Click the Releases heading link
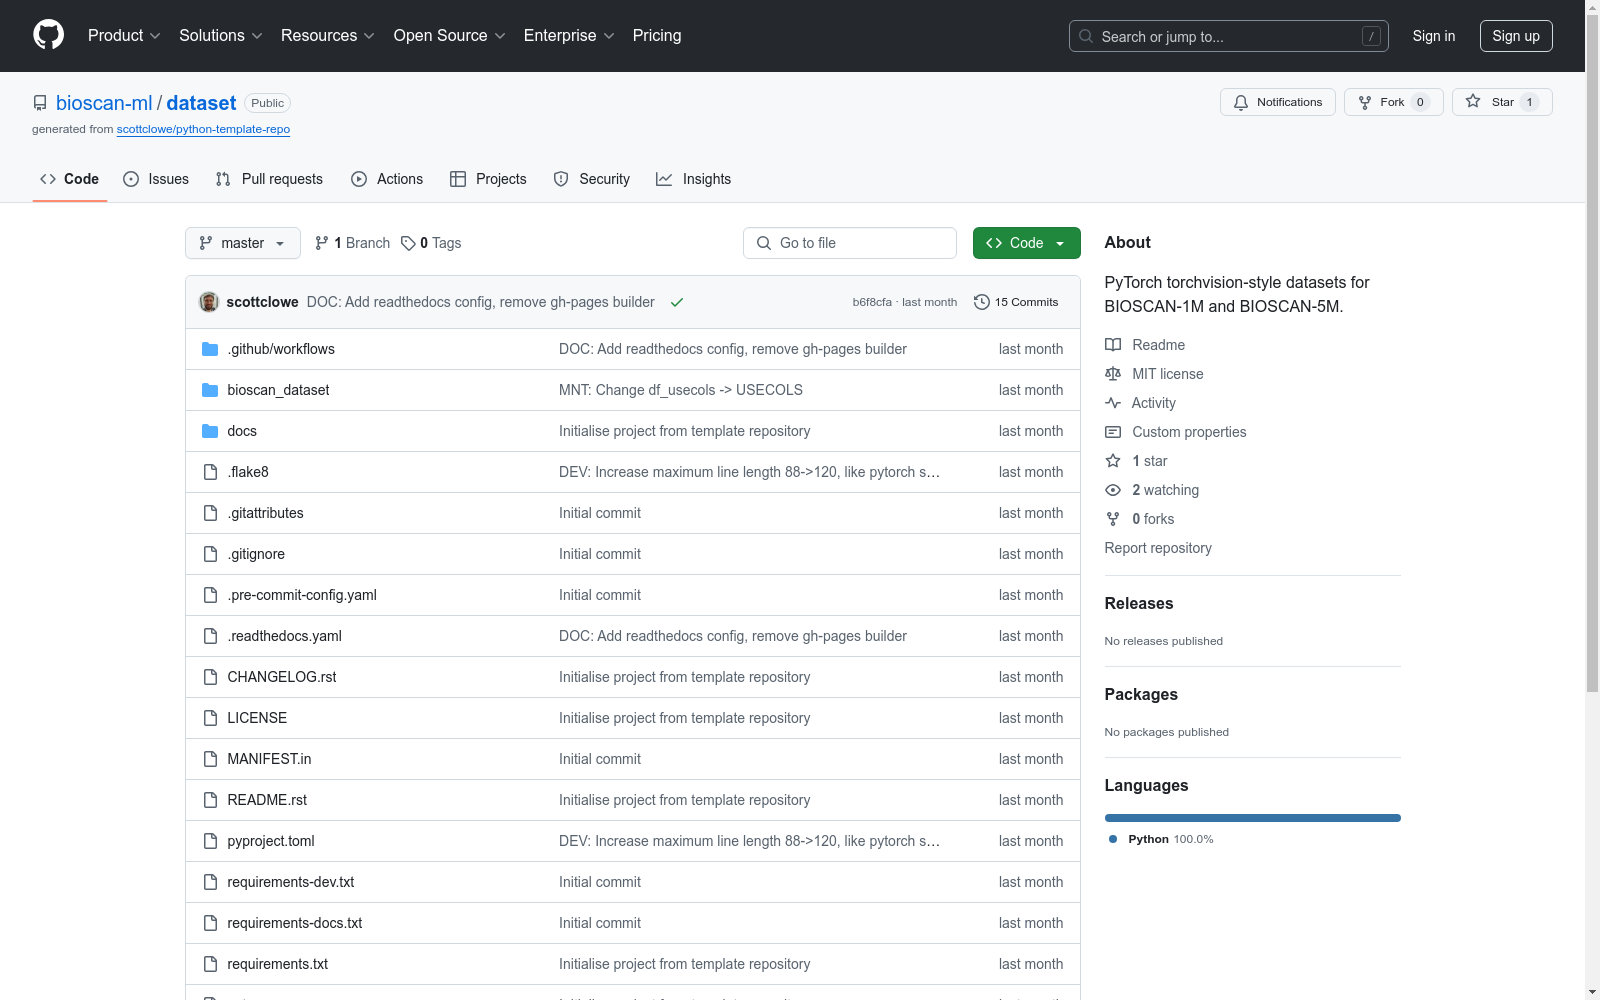Image resolution: width=1600 pixels, height=1000 pixels. coord(1139,603)
